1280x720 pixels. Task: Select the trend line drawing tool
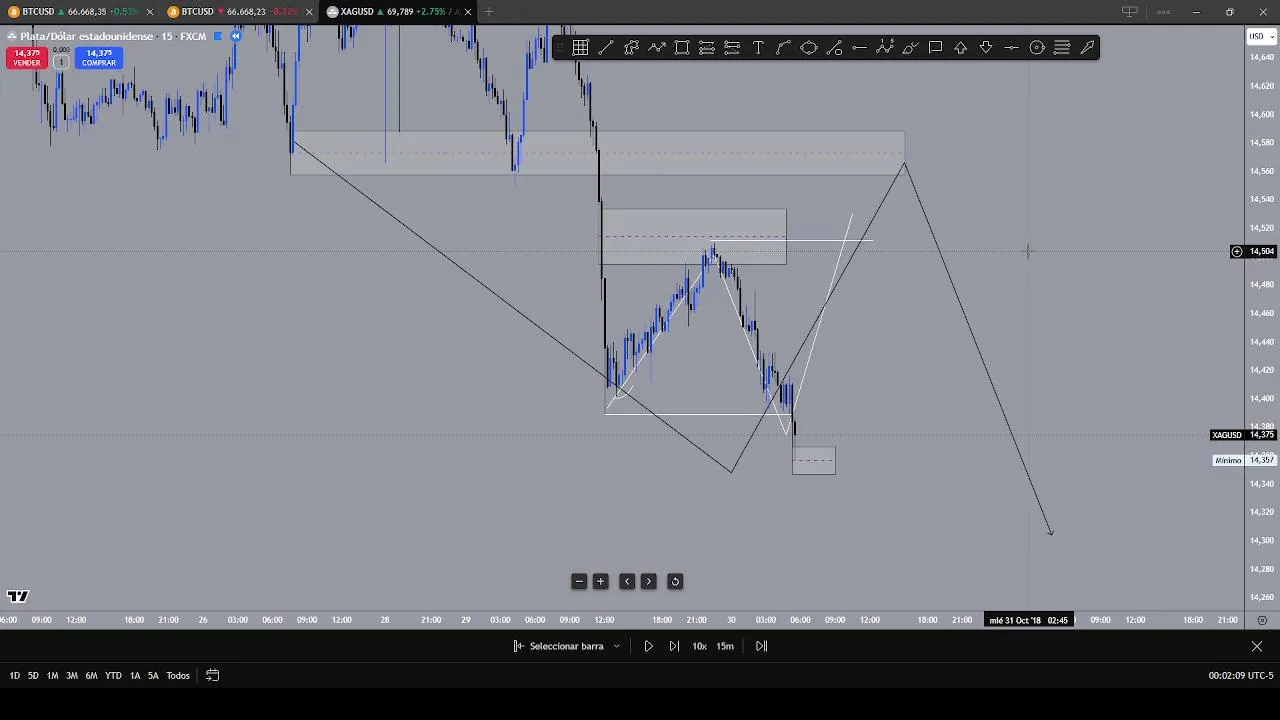(x=606, y=47)
